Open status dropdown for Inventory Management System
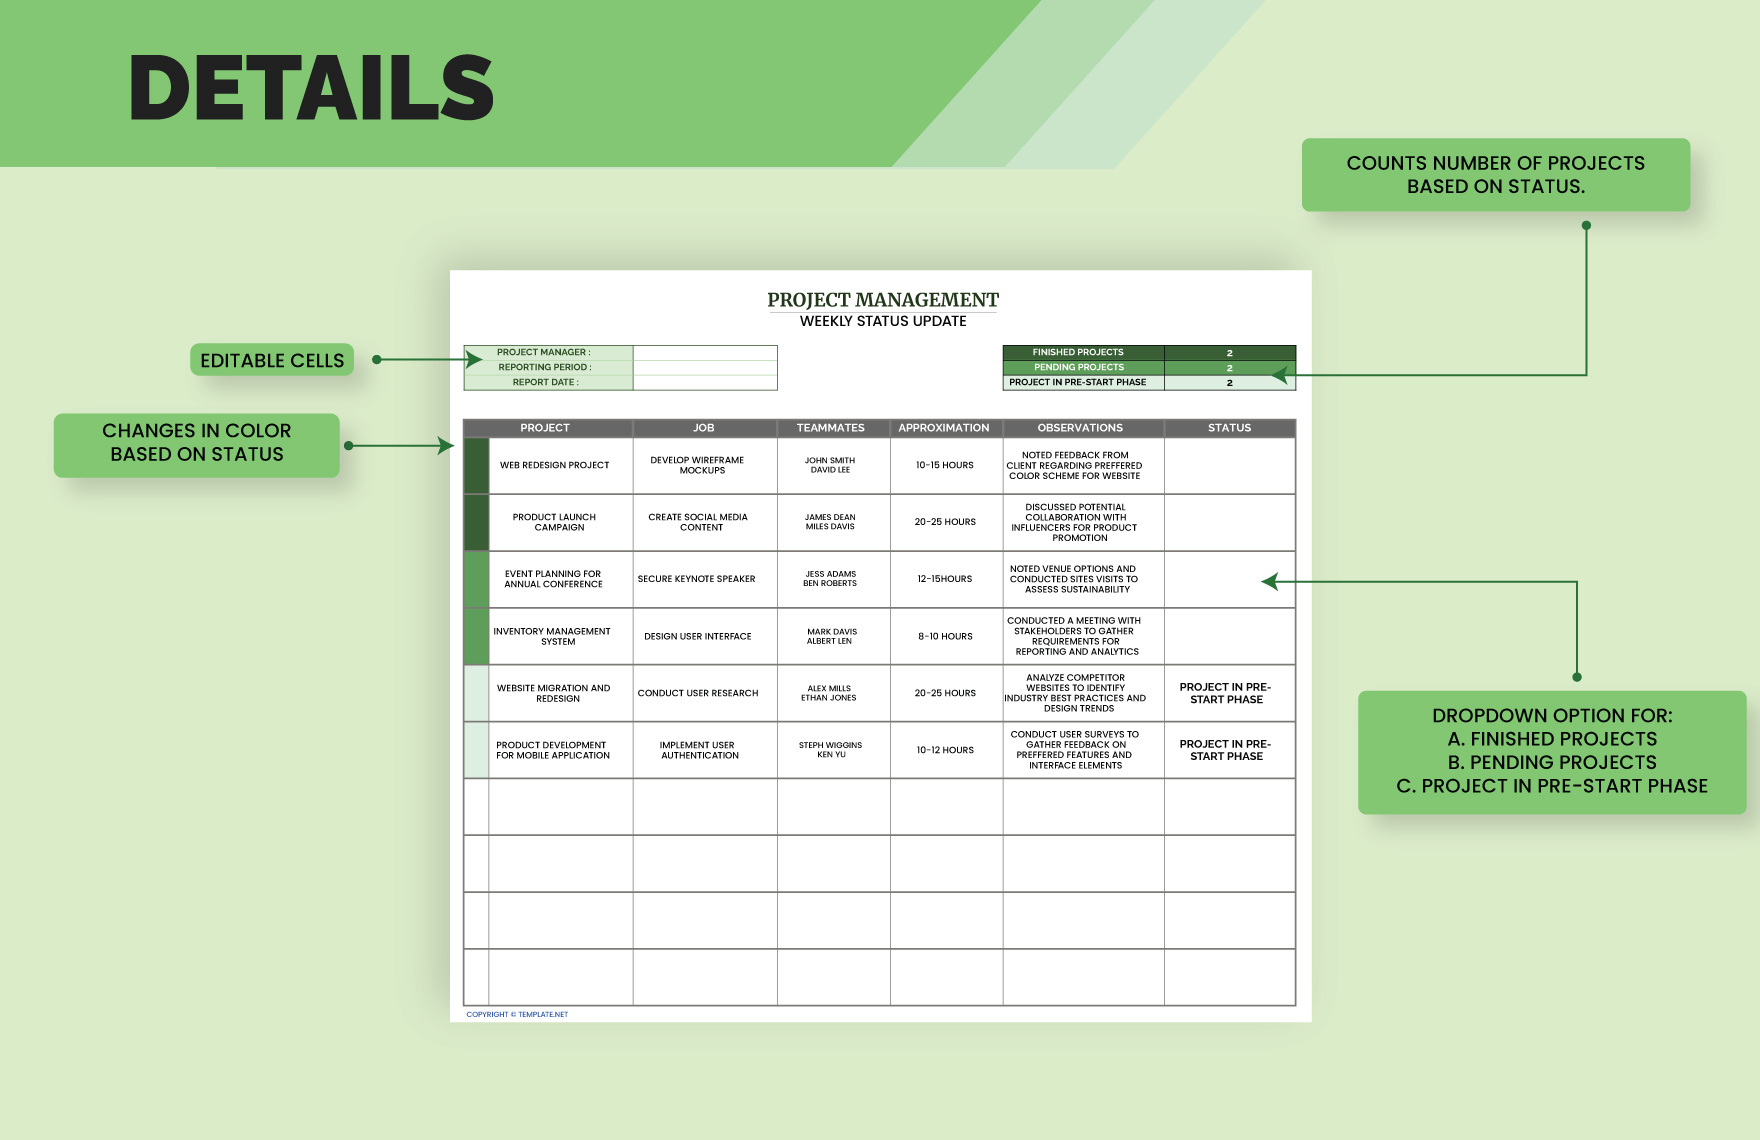This screenshot has width=1760, height=1140. [x=1230, y=637]
